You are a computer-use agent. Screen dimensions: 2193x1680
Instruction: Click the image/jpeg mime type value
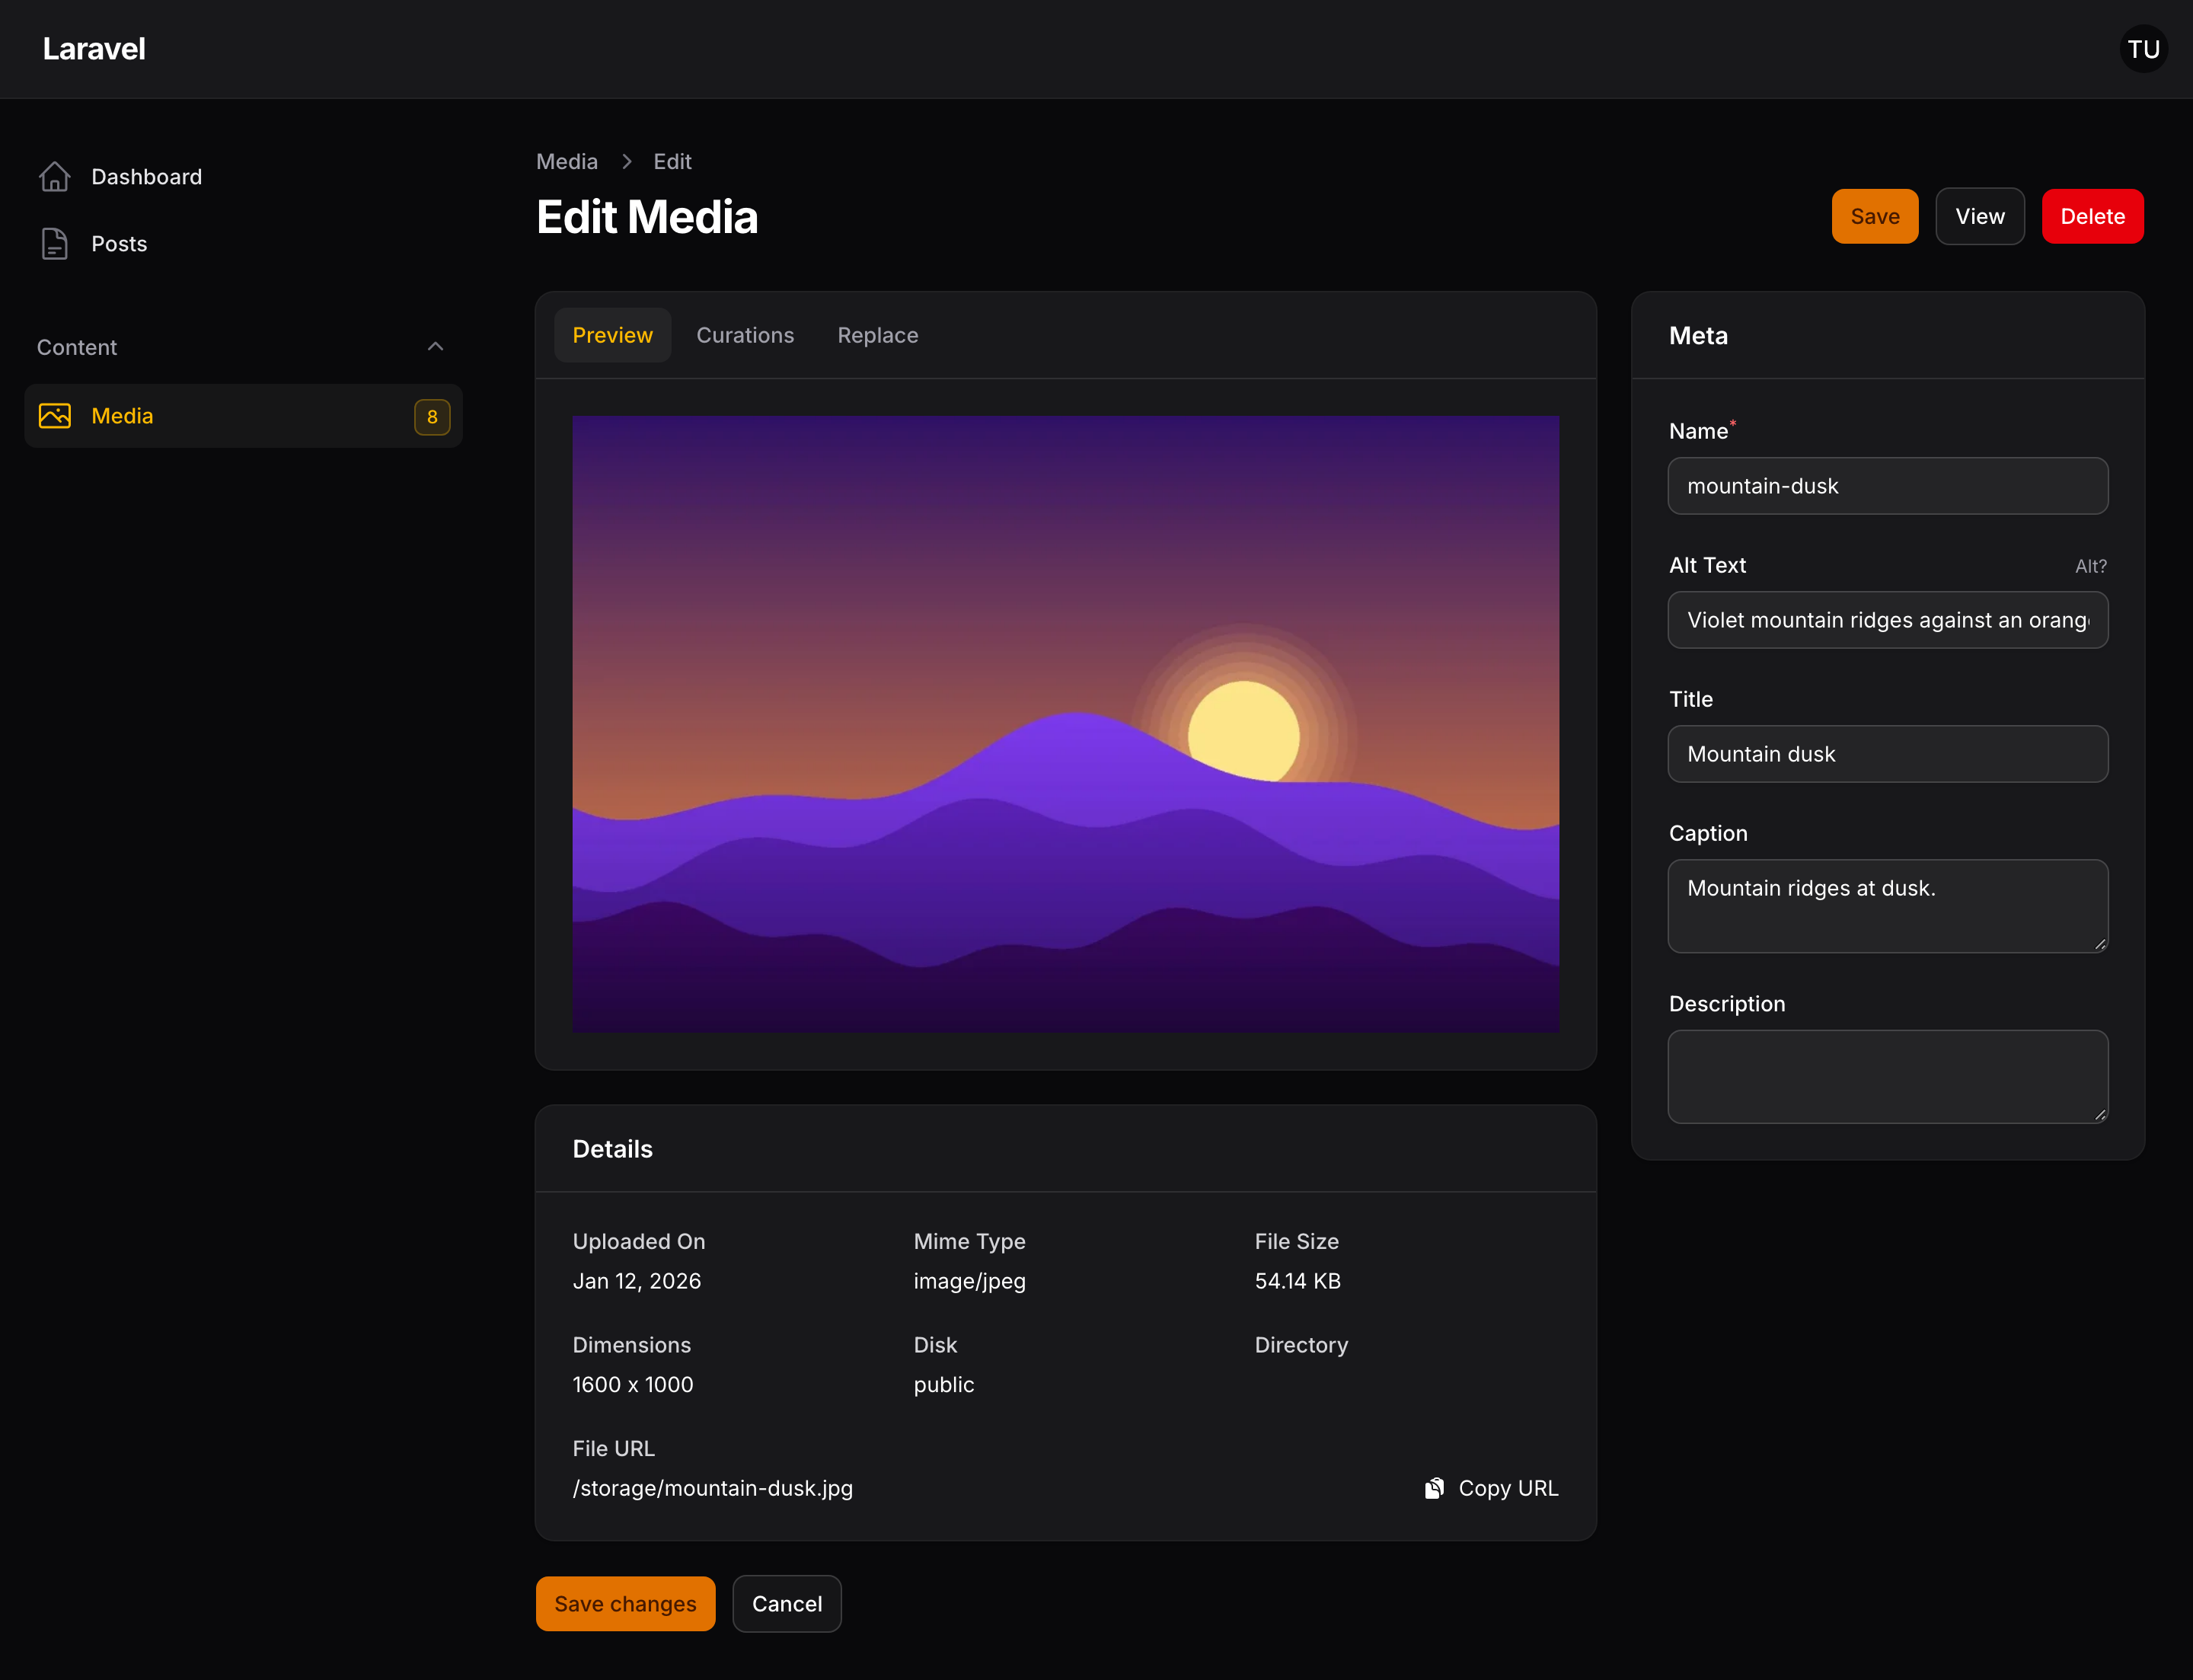pos(969,1281)
